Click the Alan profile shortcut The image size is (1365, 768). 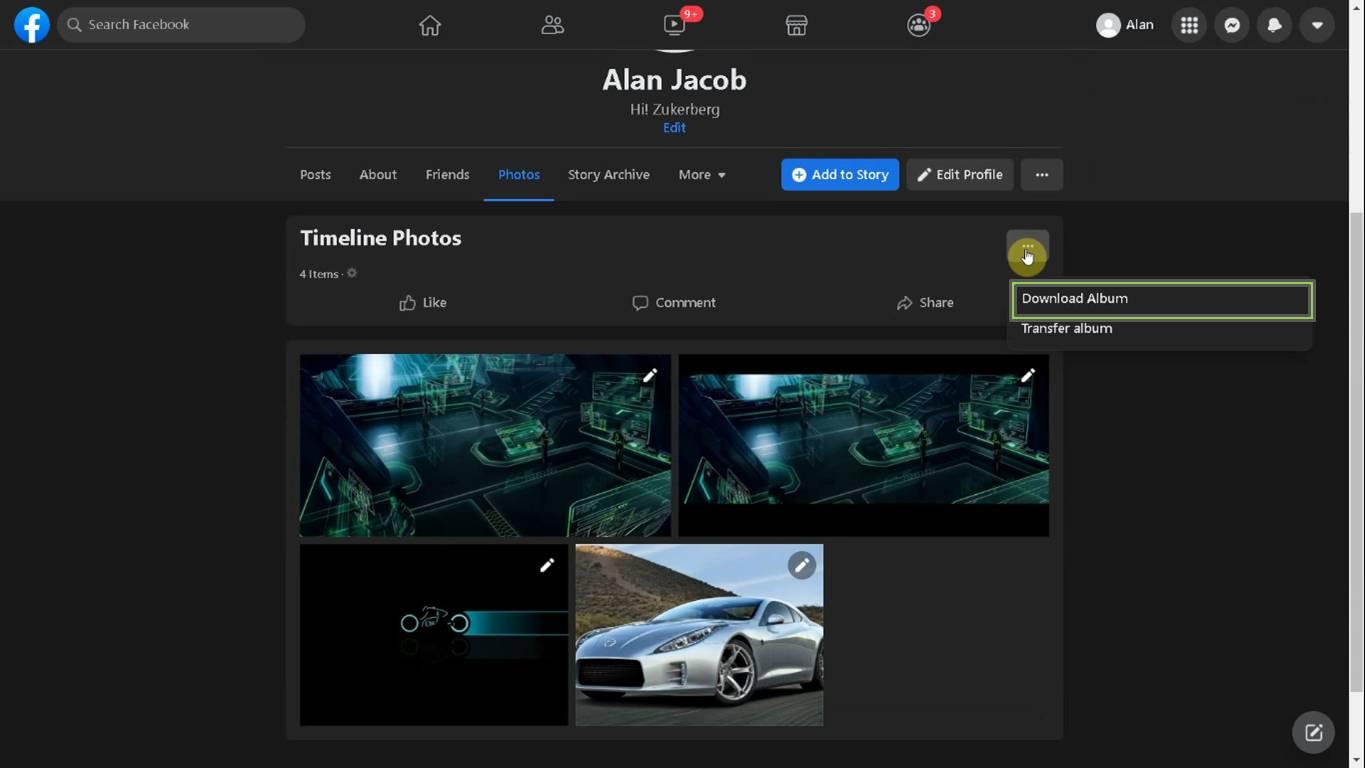pyautogui.click(x=1125, y=25)
